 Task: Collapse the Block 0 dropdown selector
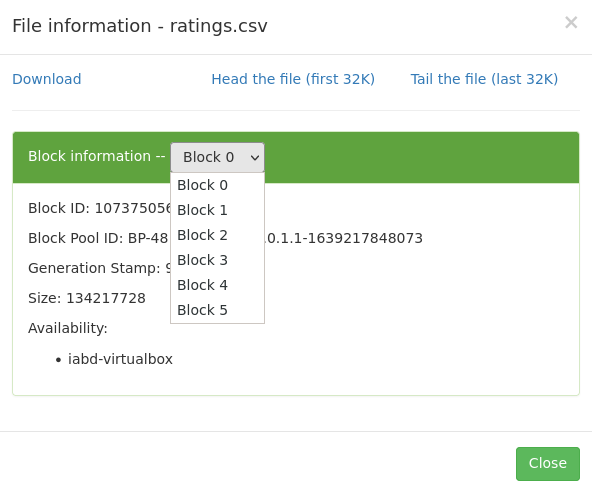[217, 157]
